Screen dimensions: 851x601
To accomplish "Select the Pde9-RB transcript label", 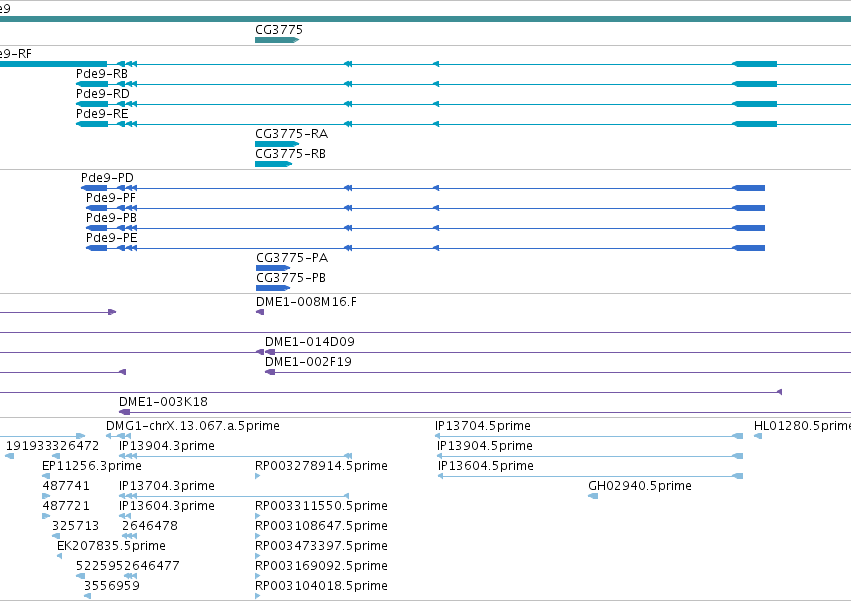I will (102, 74).
